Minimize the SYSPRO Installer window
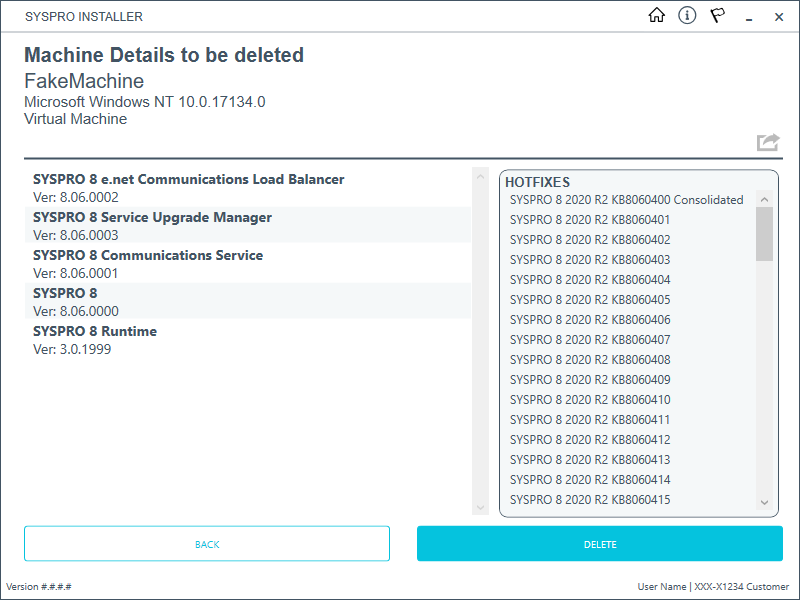The width and height of the screenshot is (800, 600). (751, 17)
